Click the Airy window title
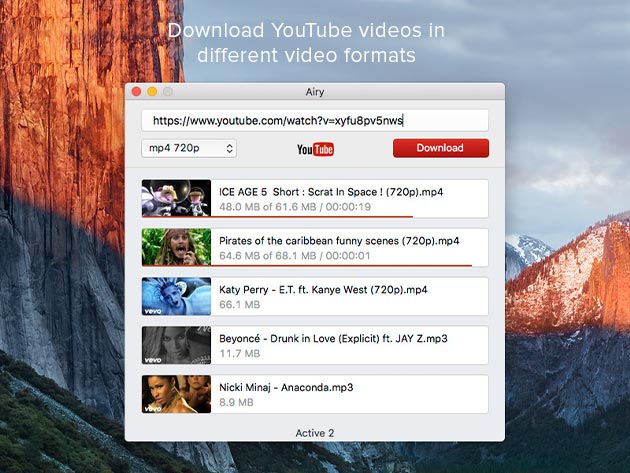The height and width of the screenshot is (473, 630). [315, 92]
